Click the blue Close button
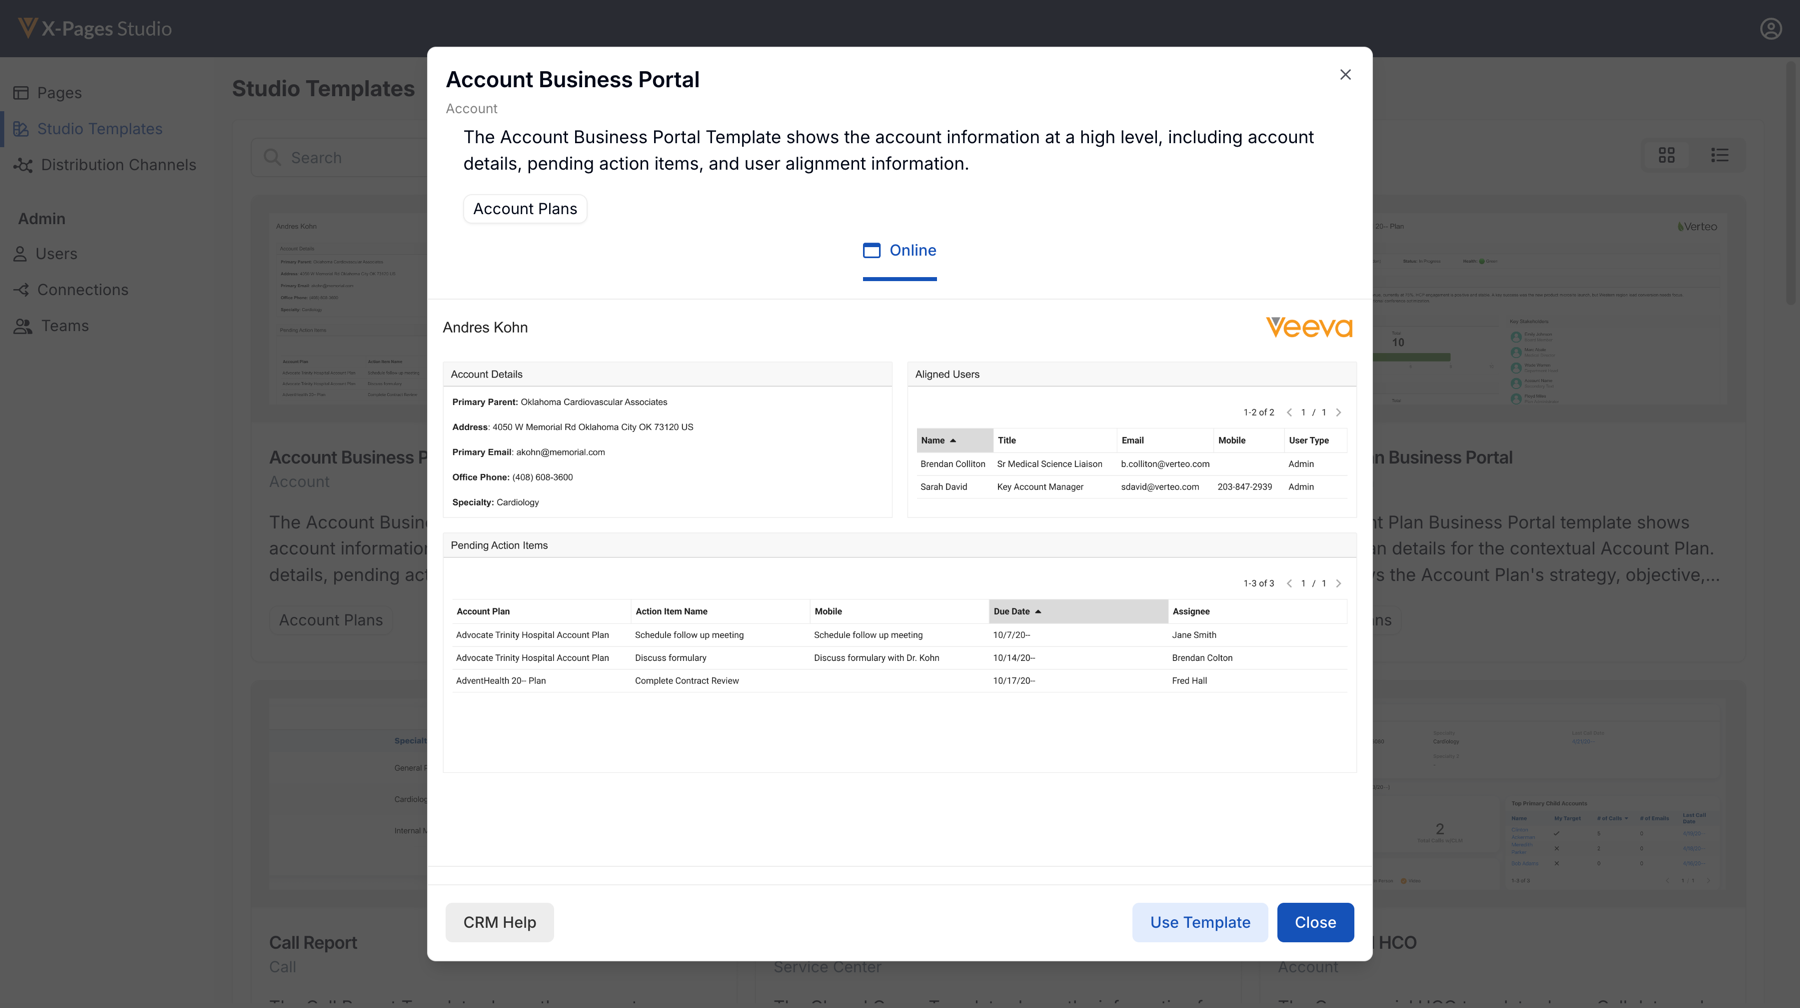Image resolution: width=1800 pixels, height=1008 pixels. click(1315, 922)
